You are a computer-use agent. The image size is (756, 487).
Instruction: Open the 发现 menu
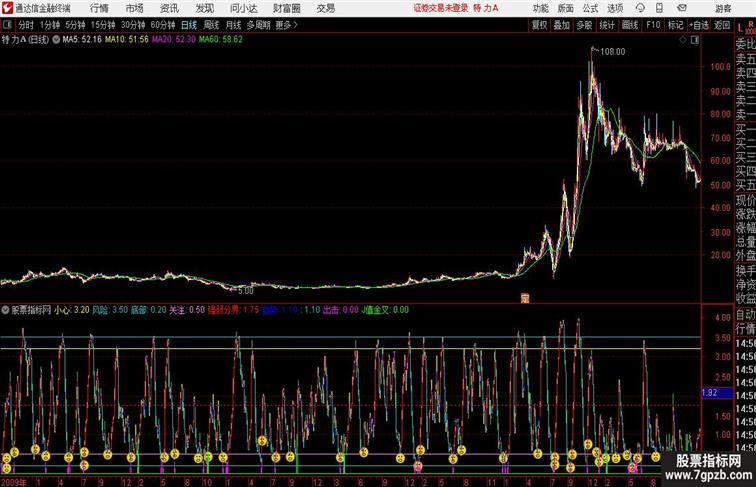pos(204,8)
